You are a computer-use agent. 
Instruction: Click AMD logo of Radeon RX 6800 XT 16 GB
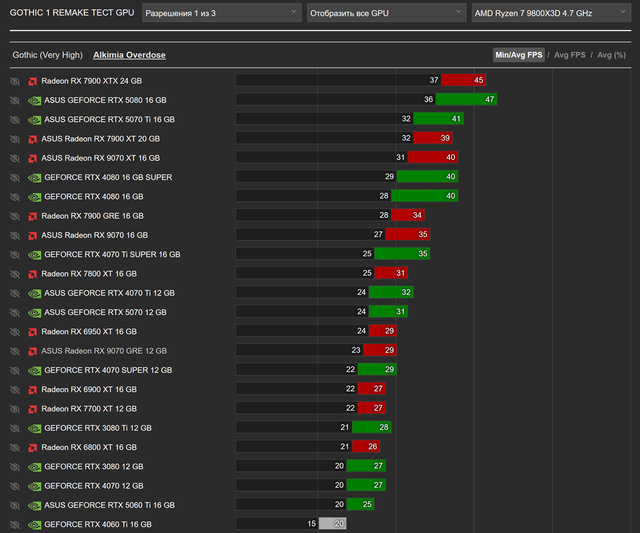click(33, 448)
